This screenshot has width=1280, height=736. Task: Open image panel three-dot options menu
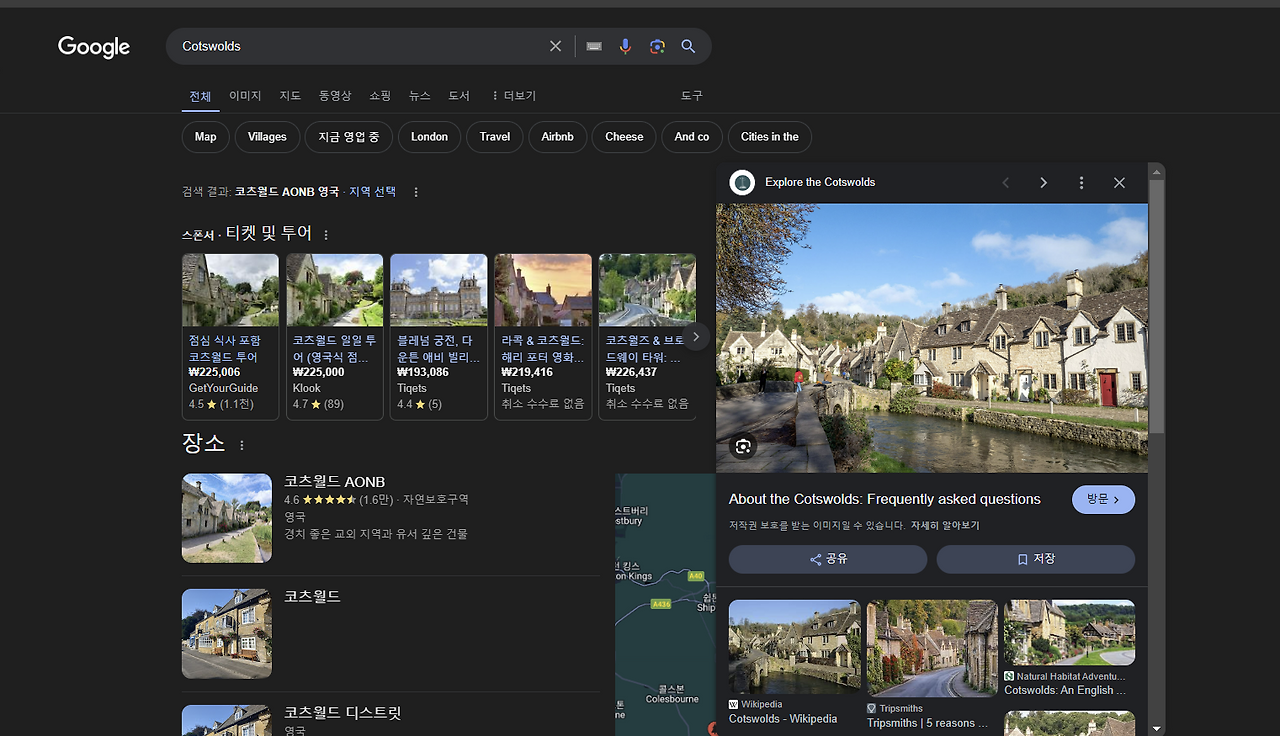[1081, 183]
